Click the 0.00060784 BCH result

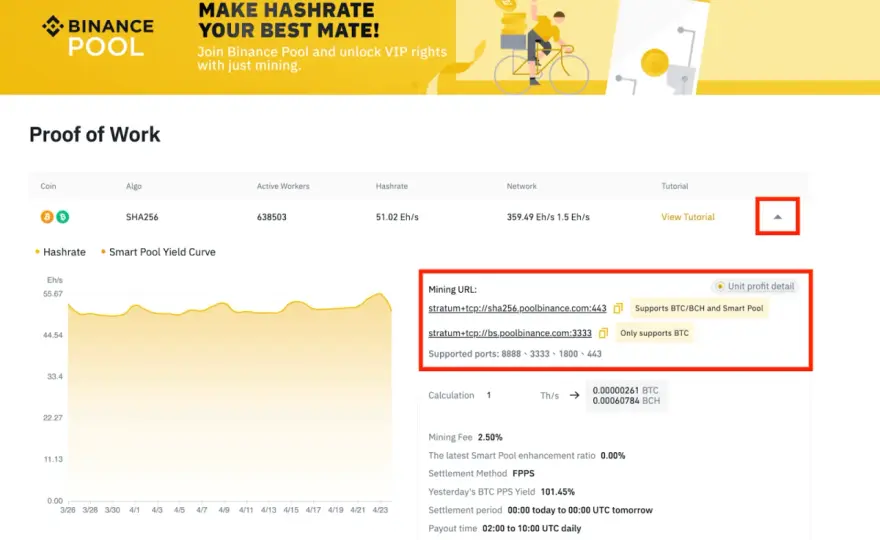pyautogui.click(x=626, y=401)
